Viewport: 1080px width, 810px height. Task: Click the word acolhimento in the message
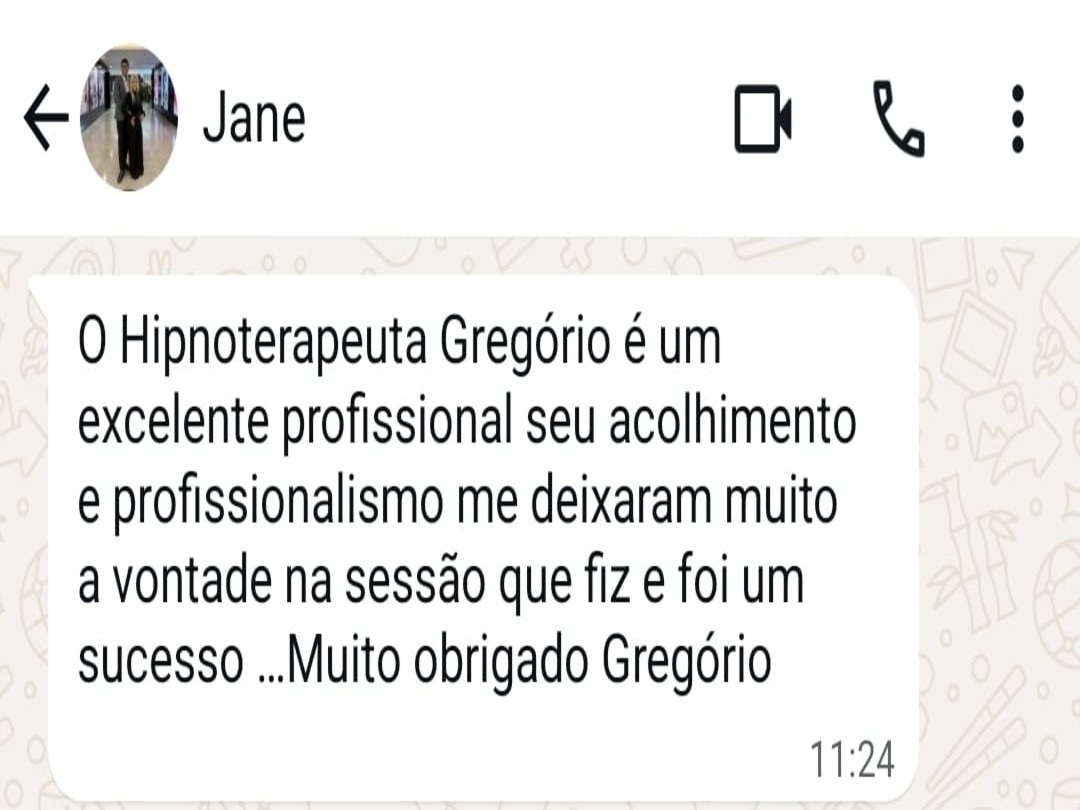(733, 421)
